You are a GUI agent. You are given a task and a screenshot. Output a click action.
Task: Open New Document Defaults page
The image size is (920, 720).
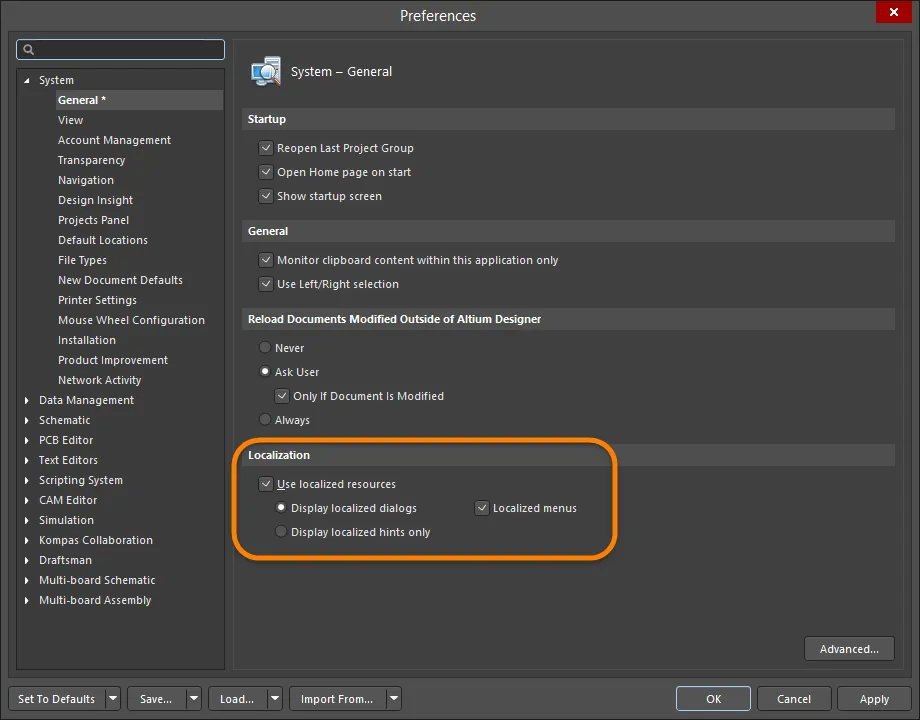(x=120, y=280)
